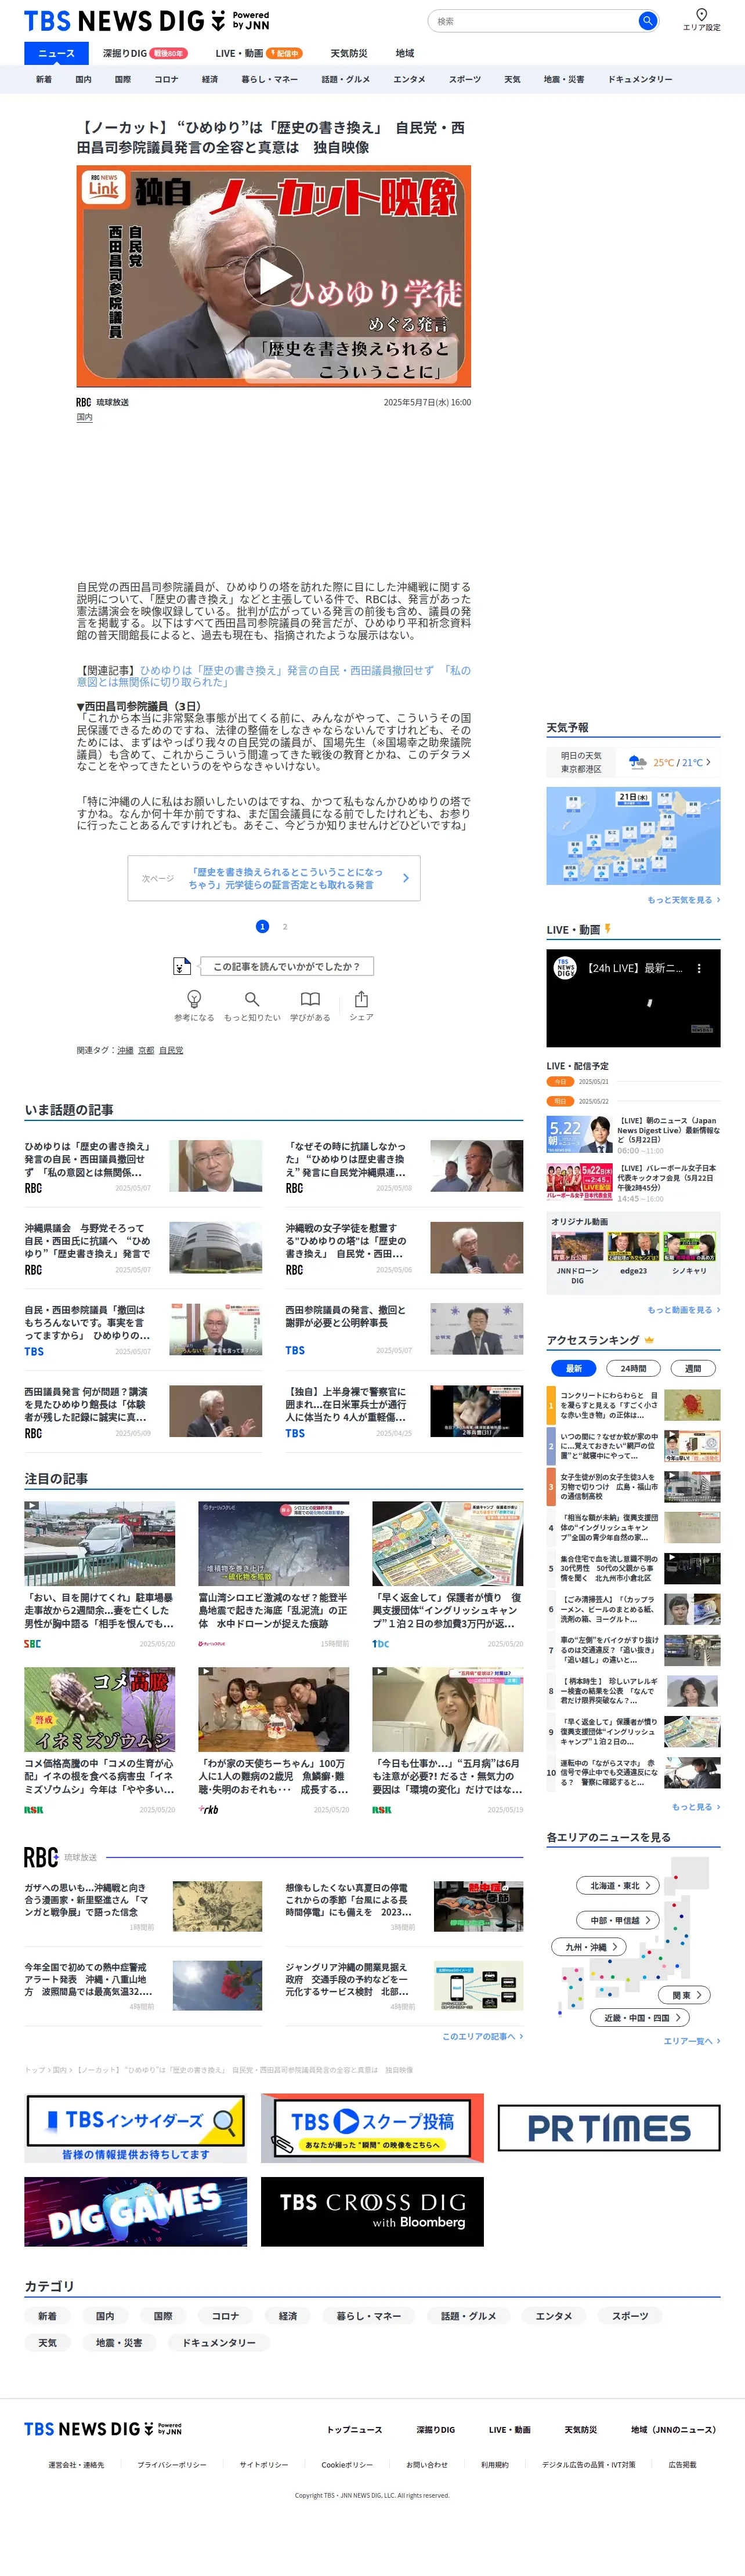Click the 自民党 related tag
Image resolution: width=745 pixels, height=2576 pixels.
[171, 1050]
